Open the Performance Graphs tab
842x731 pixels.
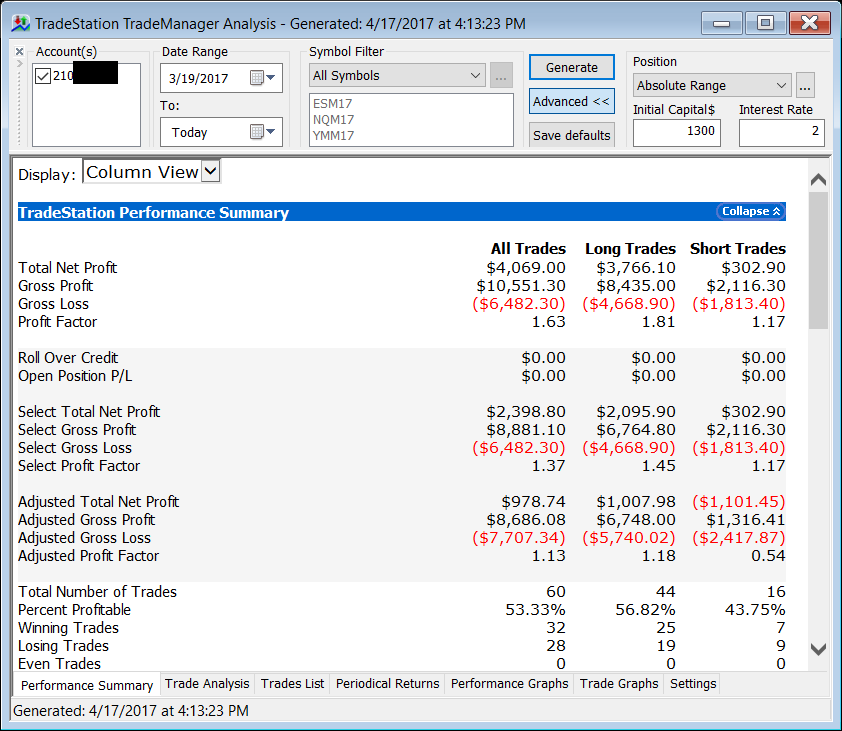(x=509, y=683)
